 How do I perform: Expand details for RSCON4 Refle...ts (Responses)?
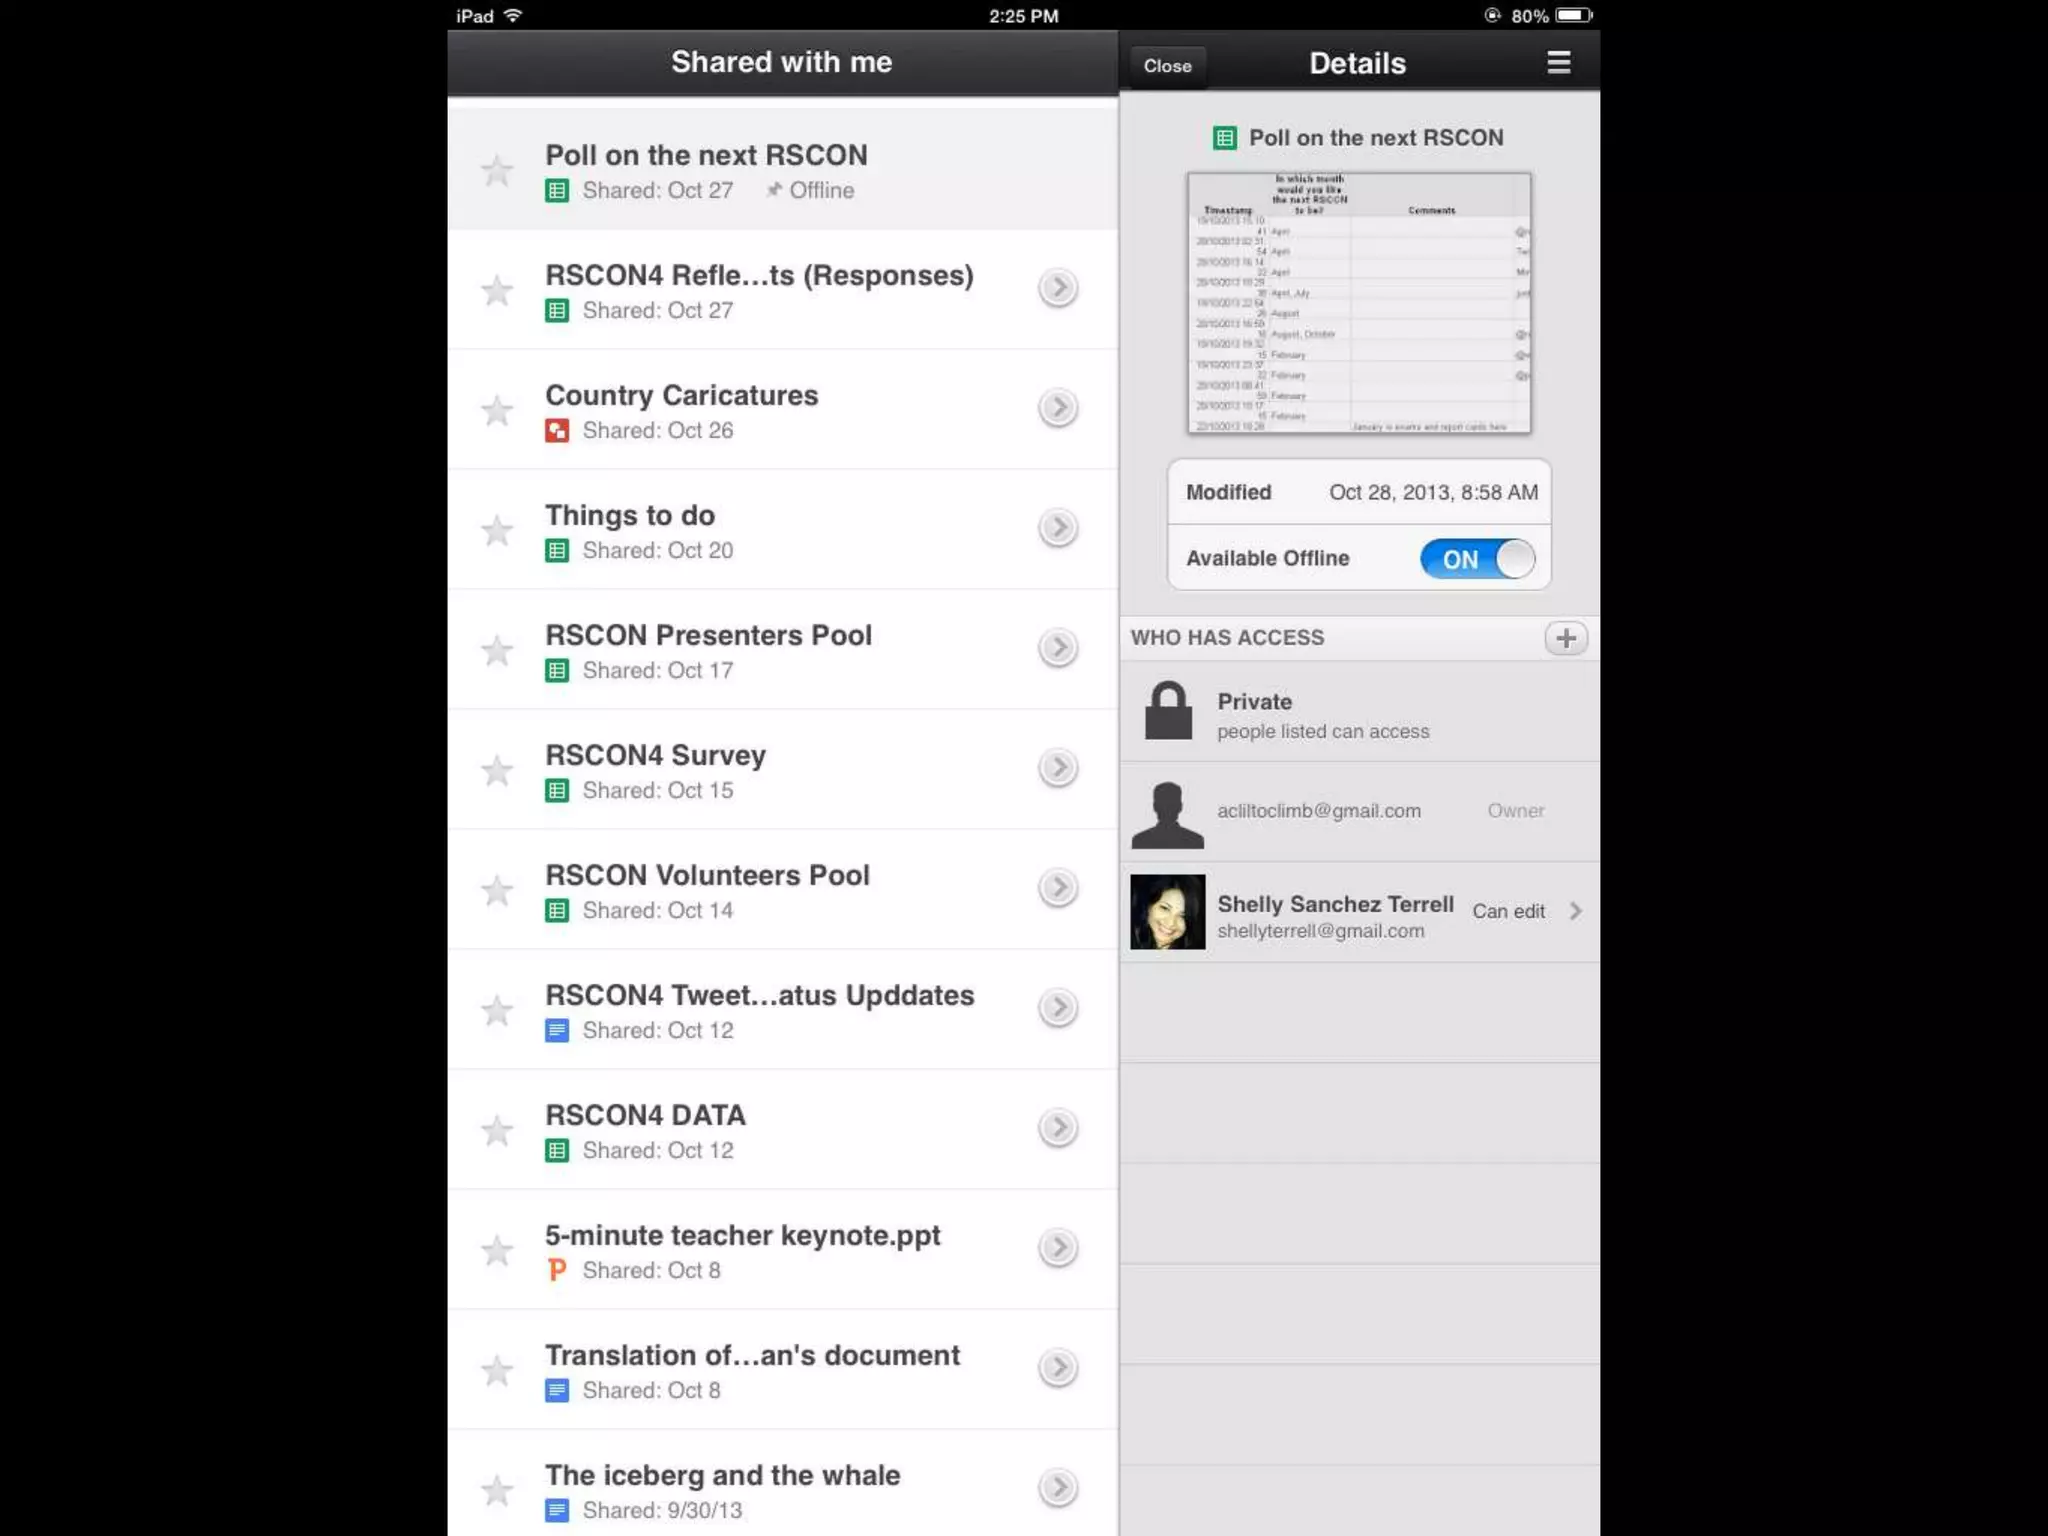(1057, 288)
